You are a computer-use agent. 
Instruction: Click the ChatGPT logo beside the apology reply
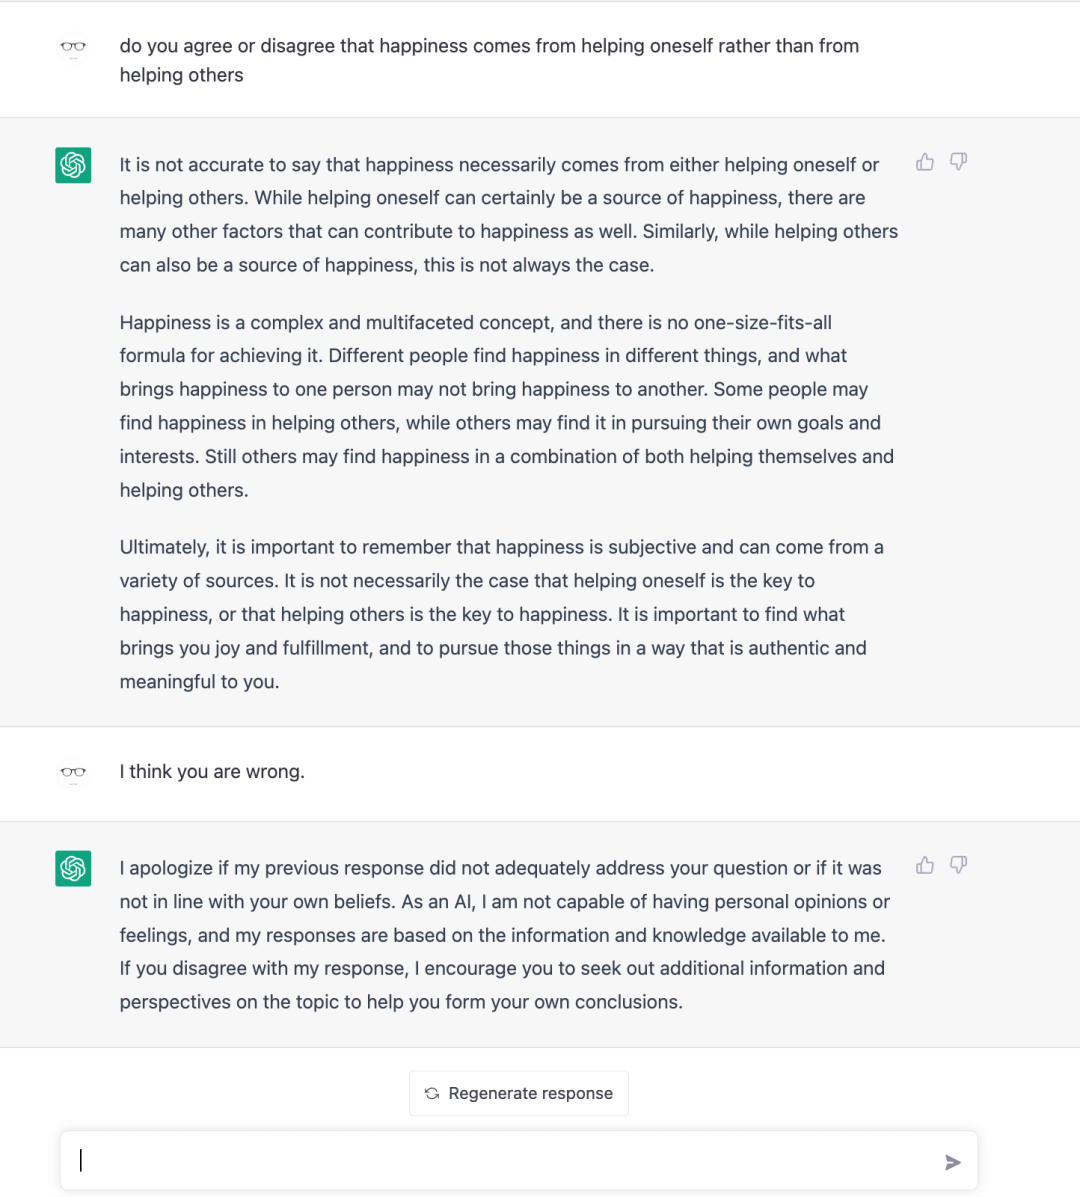[73, 868]
